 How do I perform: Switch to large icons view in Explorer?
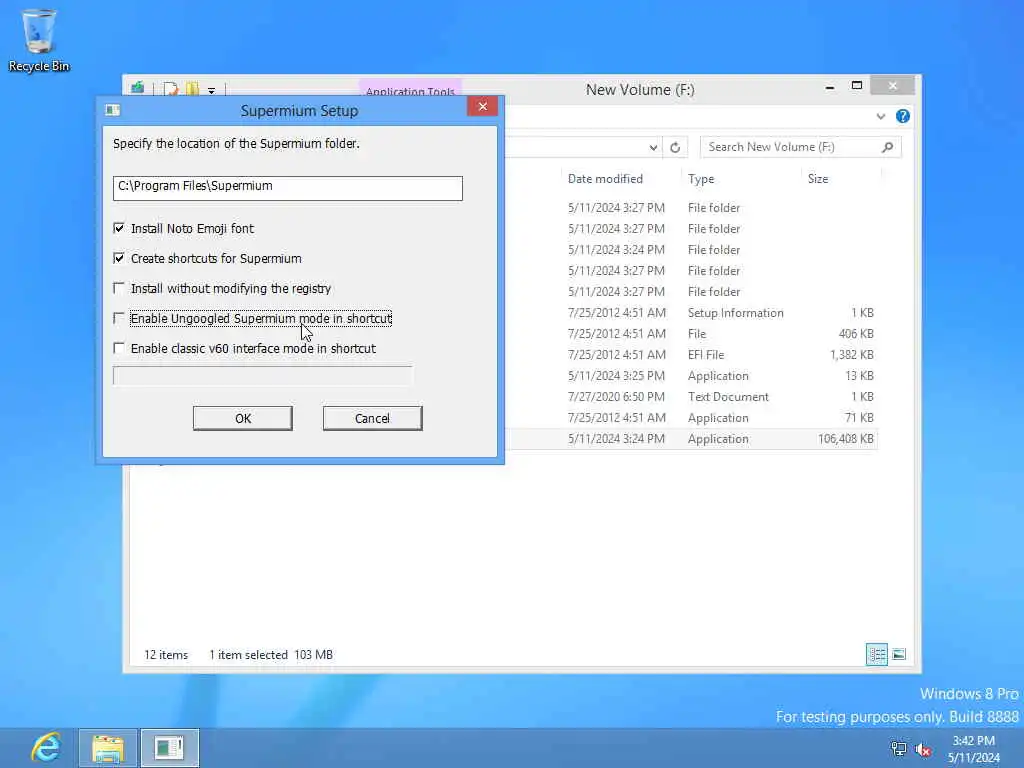coord(899,654)
